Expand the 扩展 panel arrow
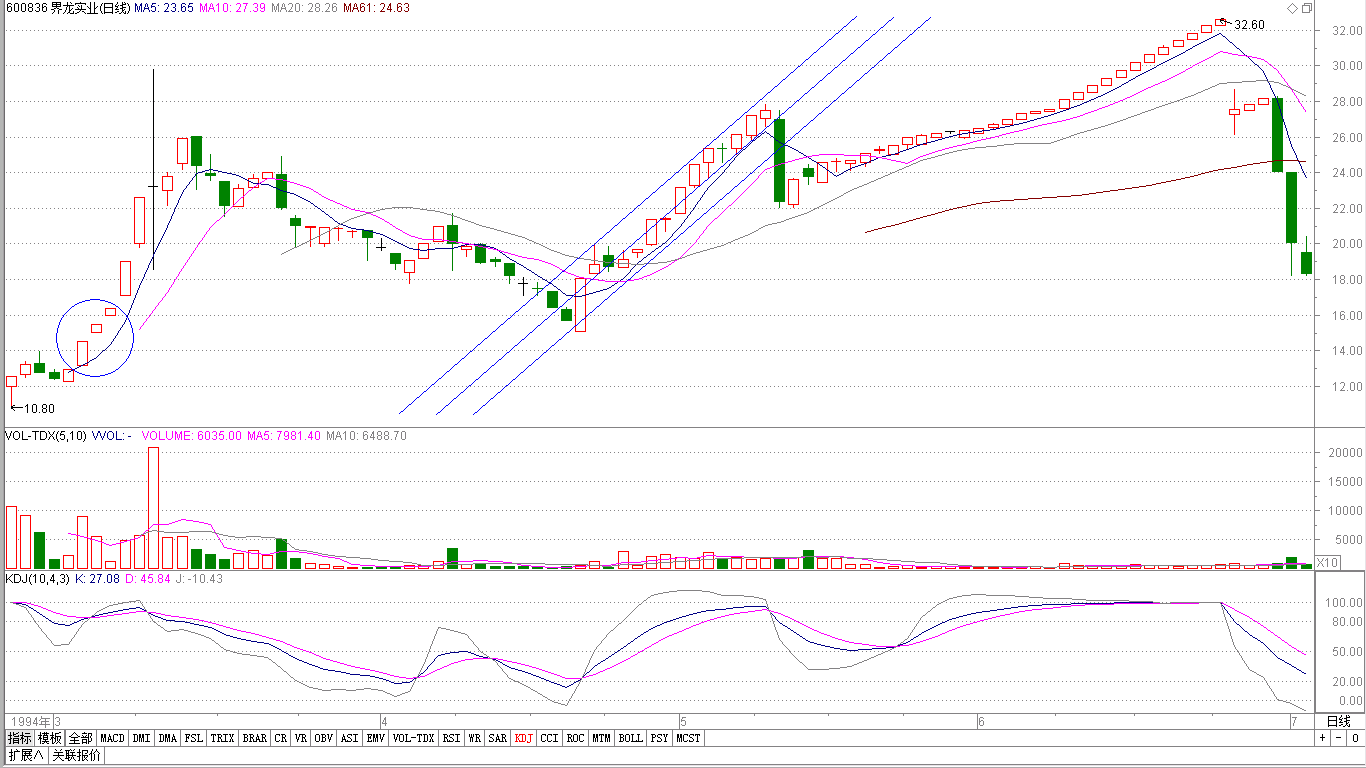 coord(25,755)
